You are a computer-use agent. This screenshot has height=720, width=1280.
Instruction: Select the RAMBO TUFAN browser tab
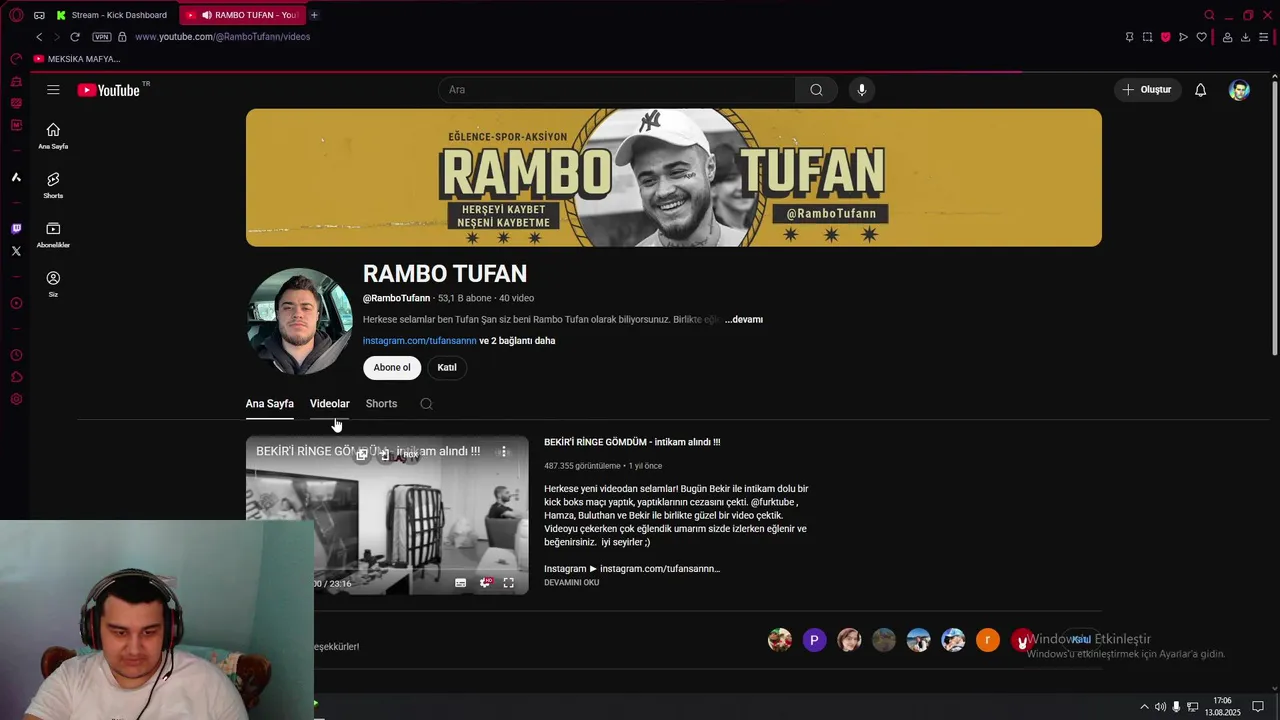[x=242, y=15]
